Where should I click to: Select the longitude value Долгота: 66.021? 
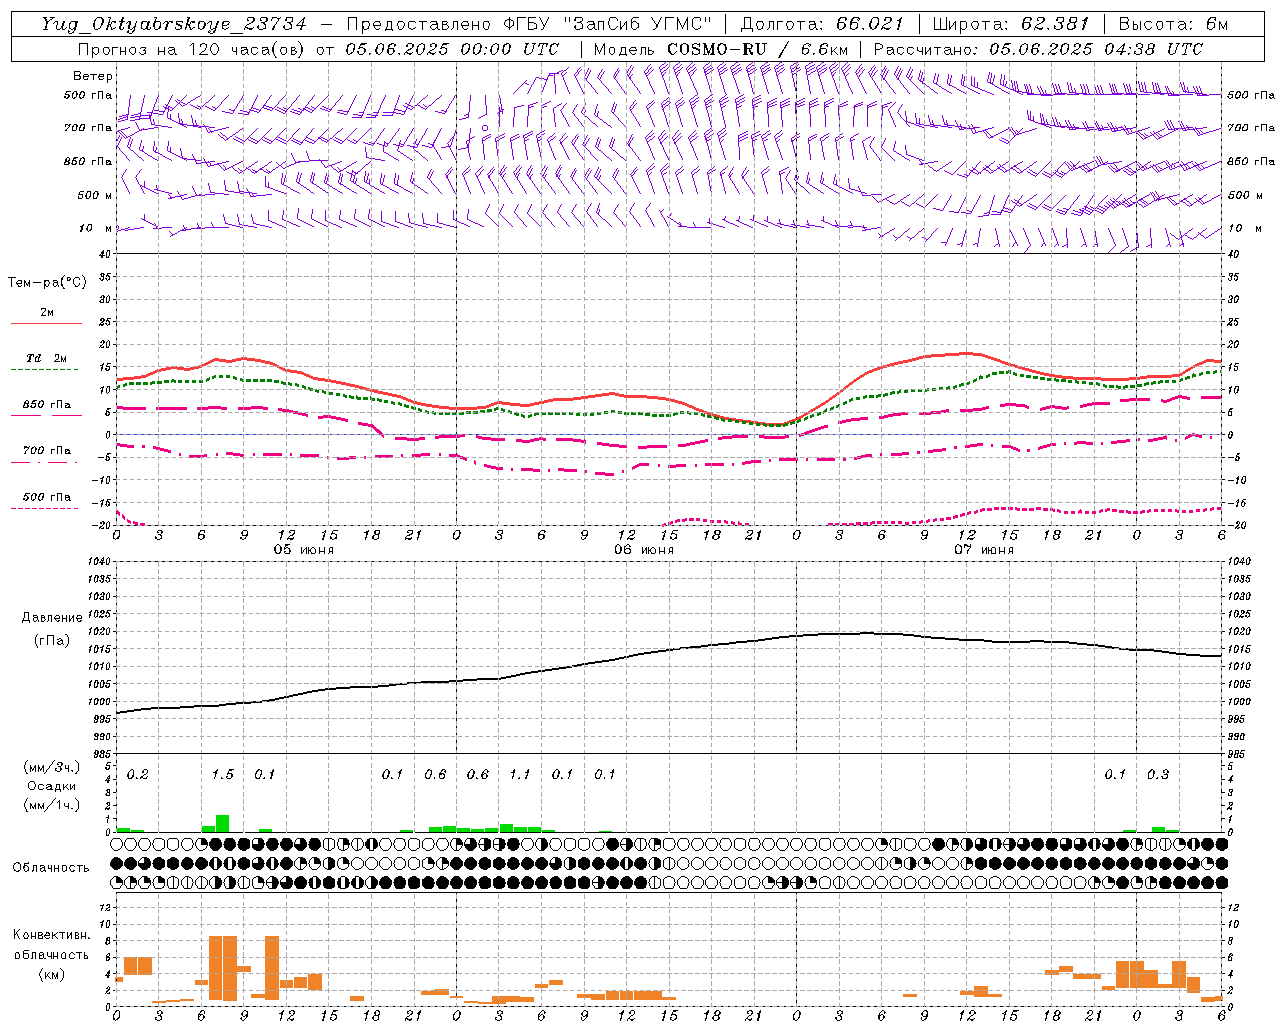coord(822,24)
